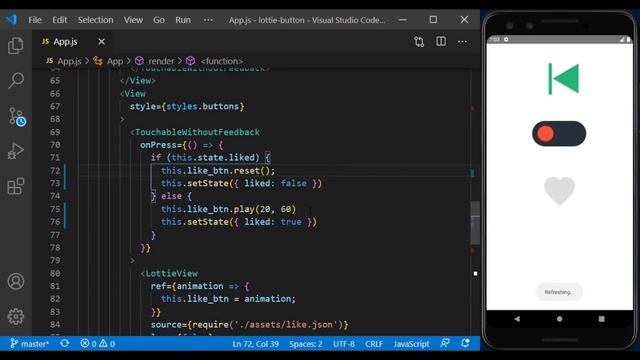640x360 pixels.
Task: Tap the grey heart like button on emulator
Action: point(559,190)
